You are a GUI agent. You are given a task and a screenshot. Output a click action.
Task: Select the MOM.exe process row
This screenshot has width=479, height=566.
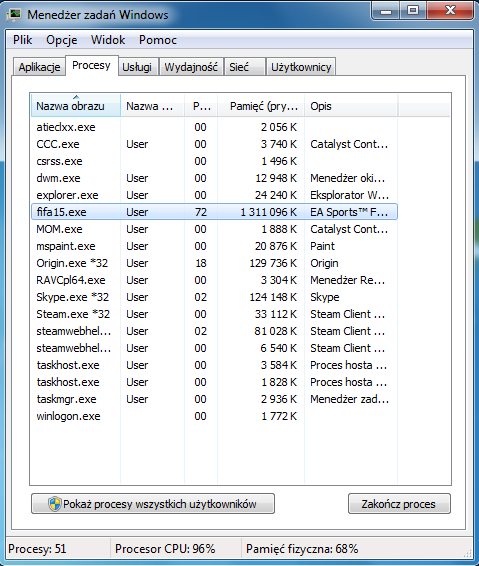pos(214,229)
